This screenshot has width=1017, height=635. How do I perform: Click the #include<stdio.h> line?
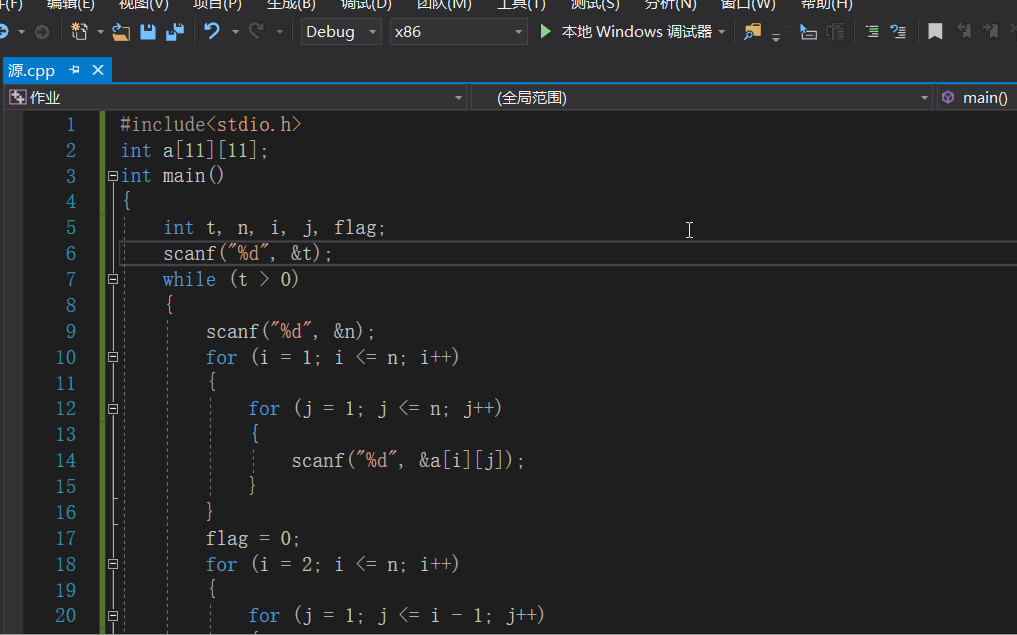click(211, 124)
